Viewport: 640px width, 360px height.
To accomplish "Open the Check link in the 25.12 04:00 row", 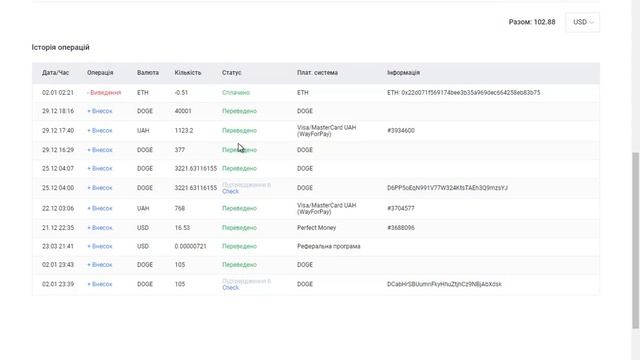I will pyautogui.click(x=230, y=191).
